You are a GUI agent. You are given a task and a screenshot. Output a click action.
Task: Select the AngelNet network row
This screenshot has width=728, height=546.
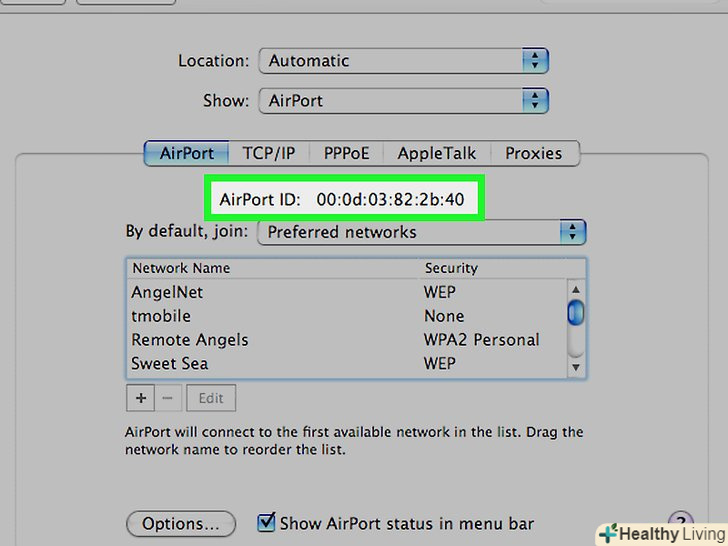(346, 292)
